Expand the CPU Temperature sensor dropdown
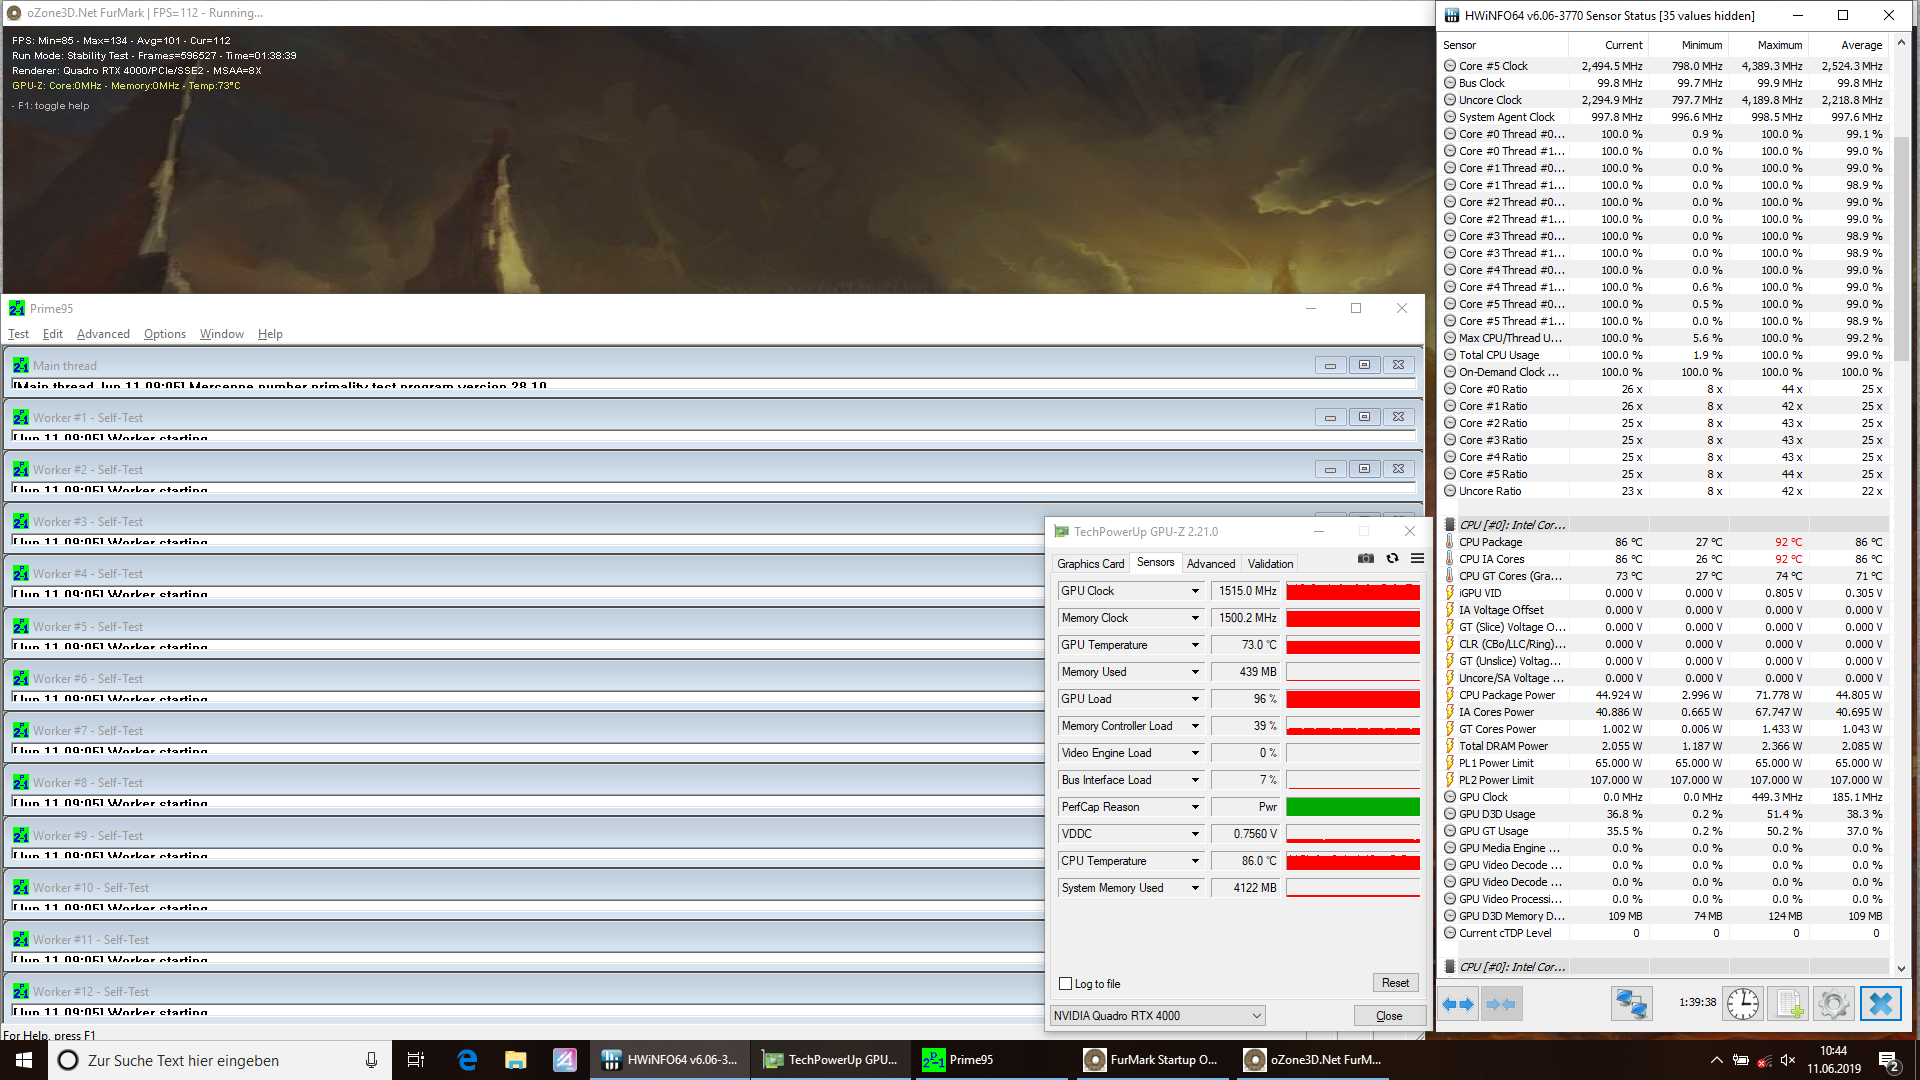 coord(1195,861)
